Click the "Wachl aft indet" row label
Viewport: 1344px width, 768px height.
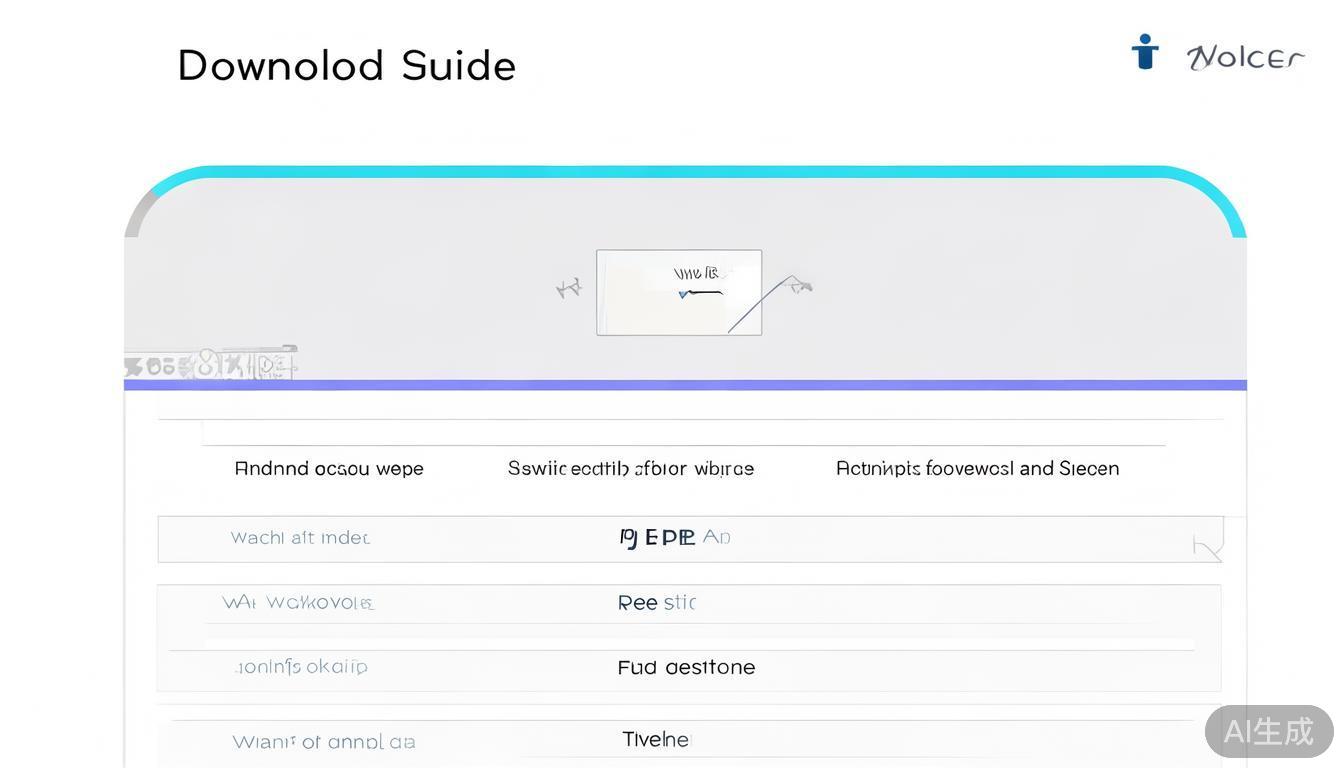tap(300, 538)
